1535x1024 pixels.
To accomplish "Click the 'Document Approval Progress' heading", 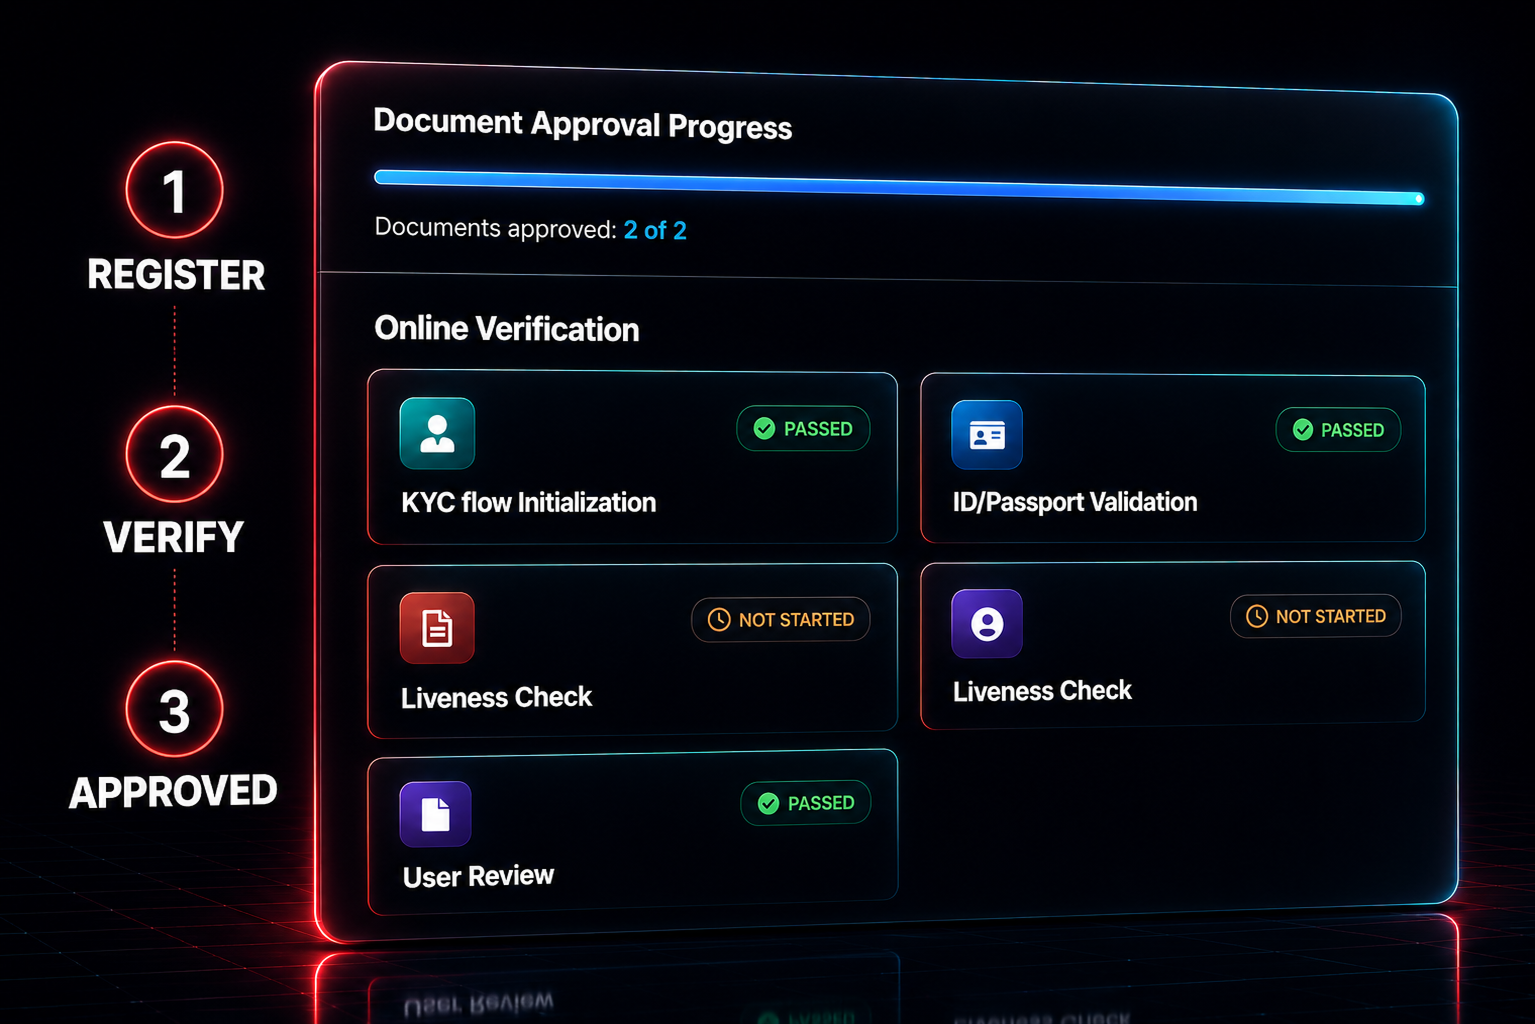I will [x=582, y=125].
